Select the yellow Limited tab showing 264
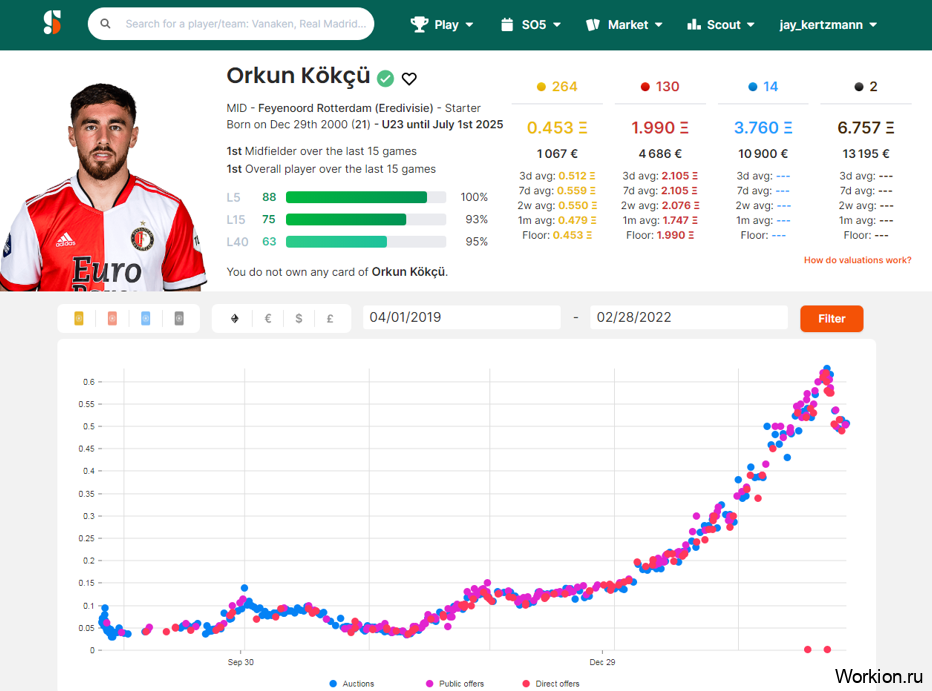The width and height of the screenshot is (932, 691). pos(557,87)
